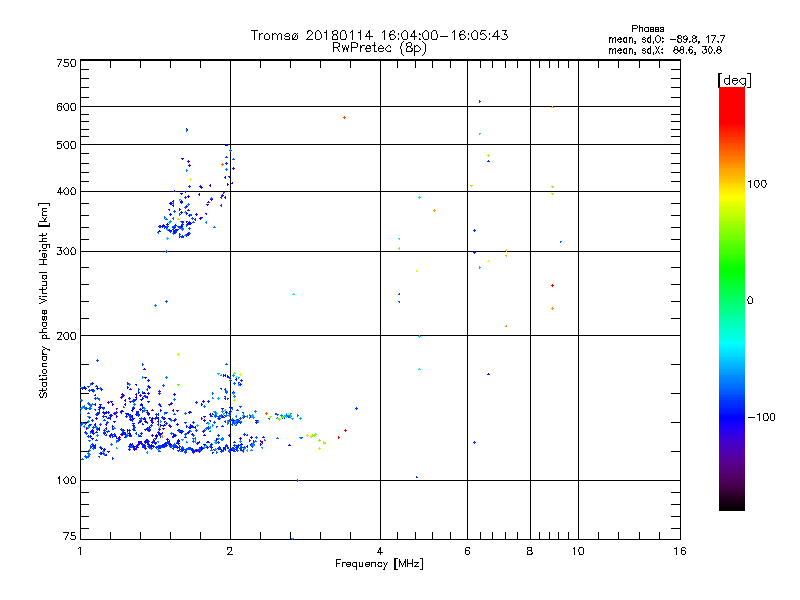
Task: Click the x-axis tick label '10'
Action: tap(578, 551)
